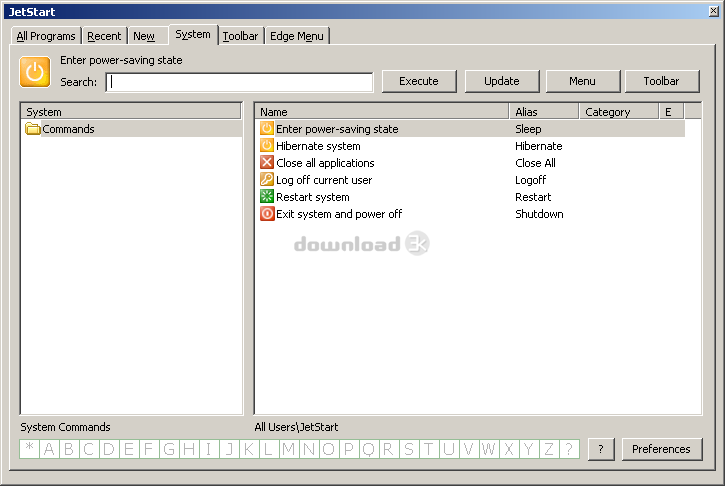Open the Edge Menu tab
This screenshot has width=725, height=486.
[x=297, y=36]
